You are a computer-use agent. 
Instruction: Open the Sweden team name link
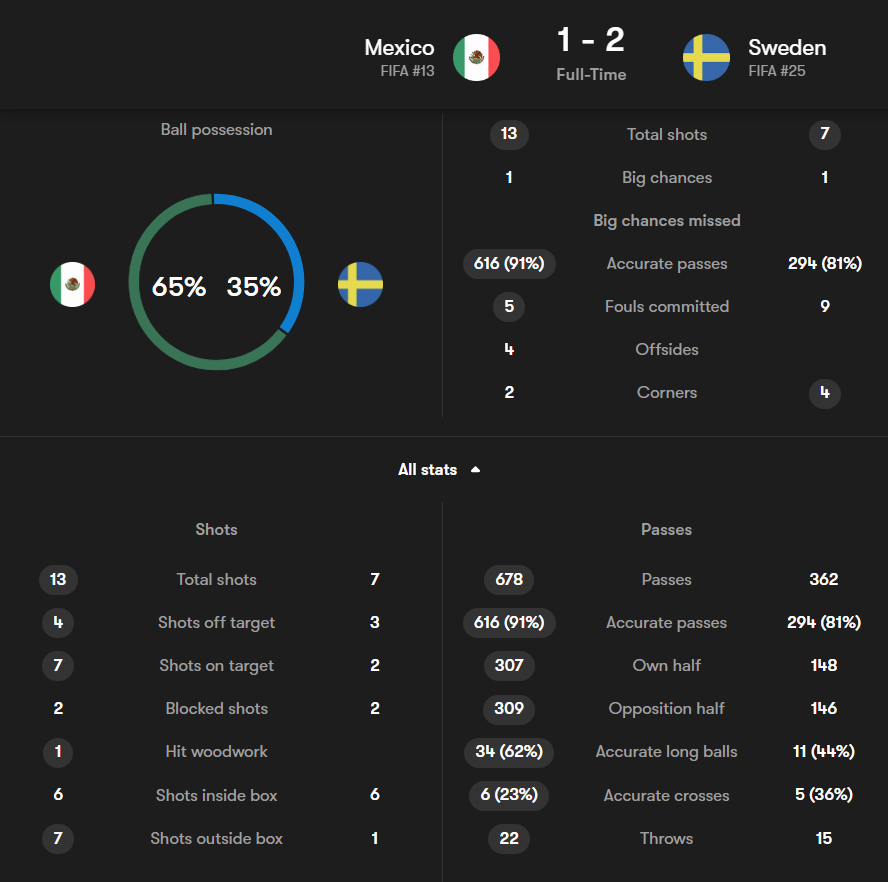(x=787, y=47)
